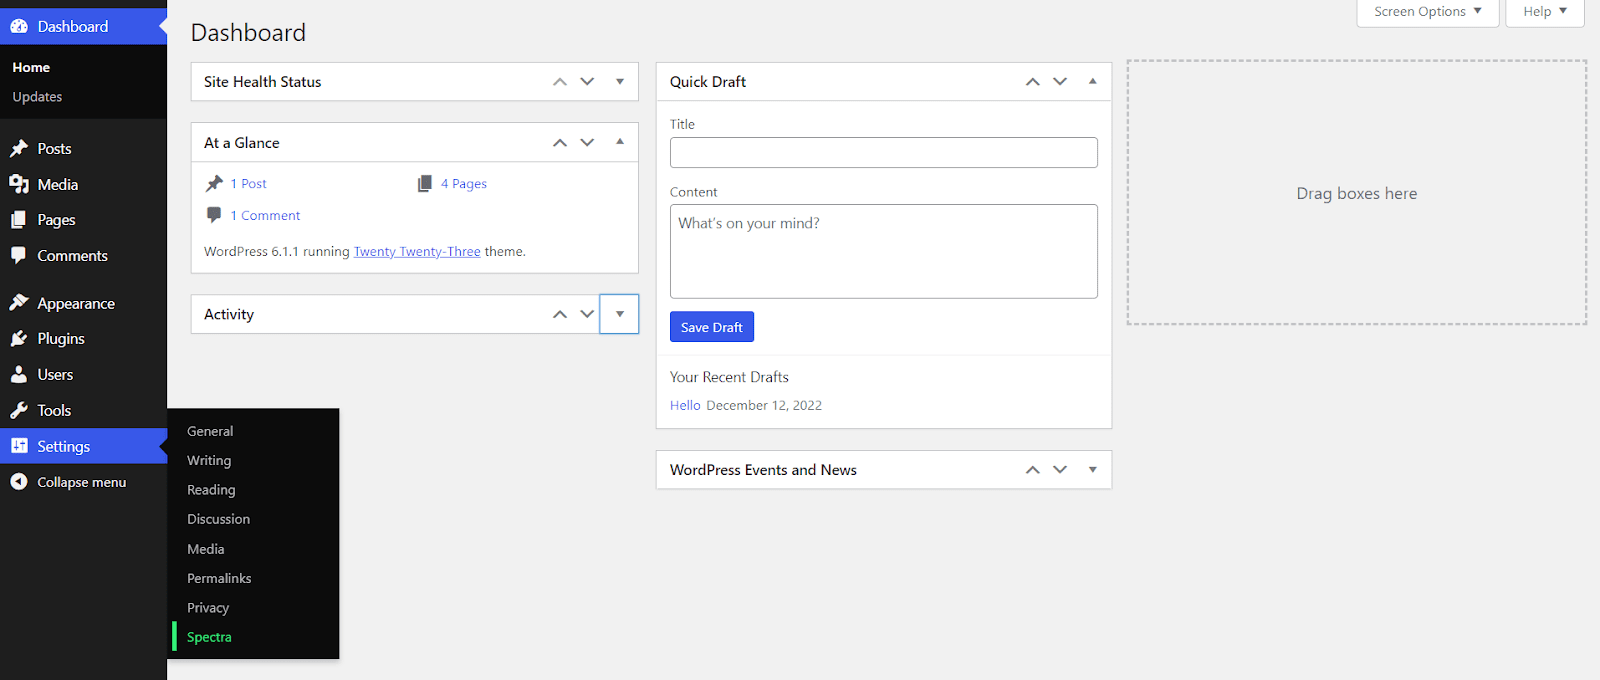Click the Posts menu label
Image resolution: width=1600 pixels, height=680 pixels.
(x=54, y=148)
